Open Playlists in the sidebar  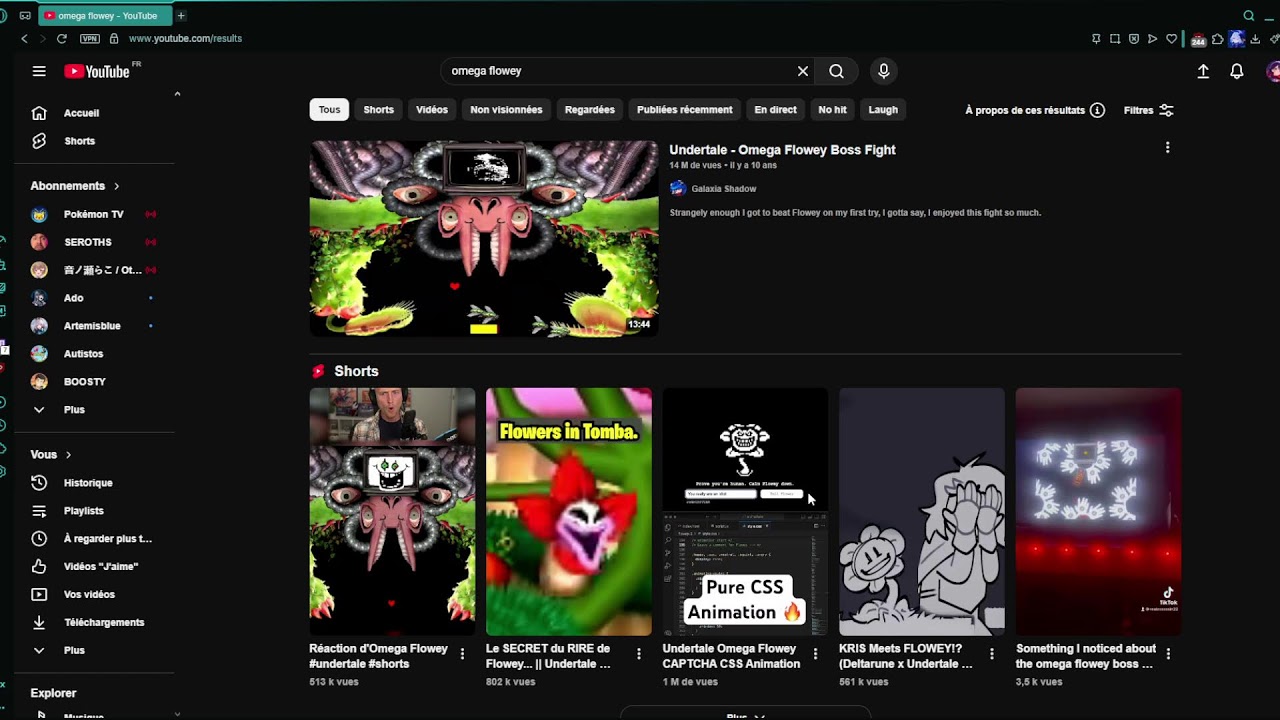point(83,511)
